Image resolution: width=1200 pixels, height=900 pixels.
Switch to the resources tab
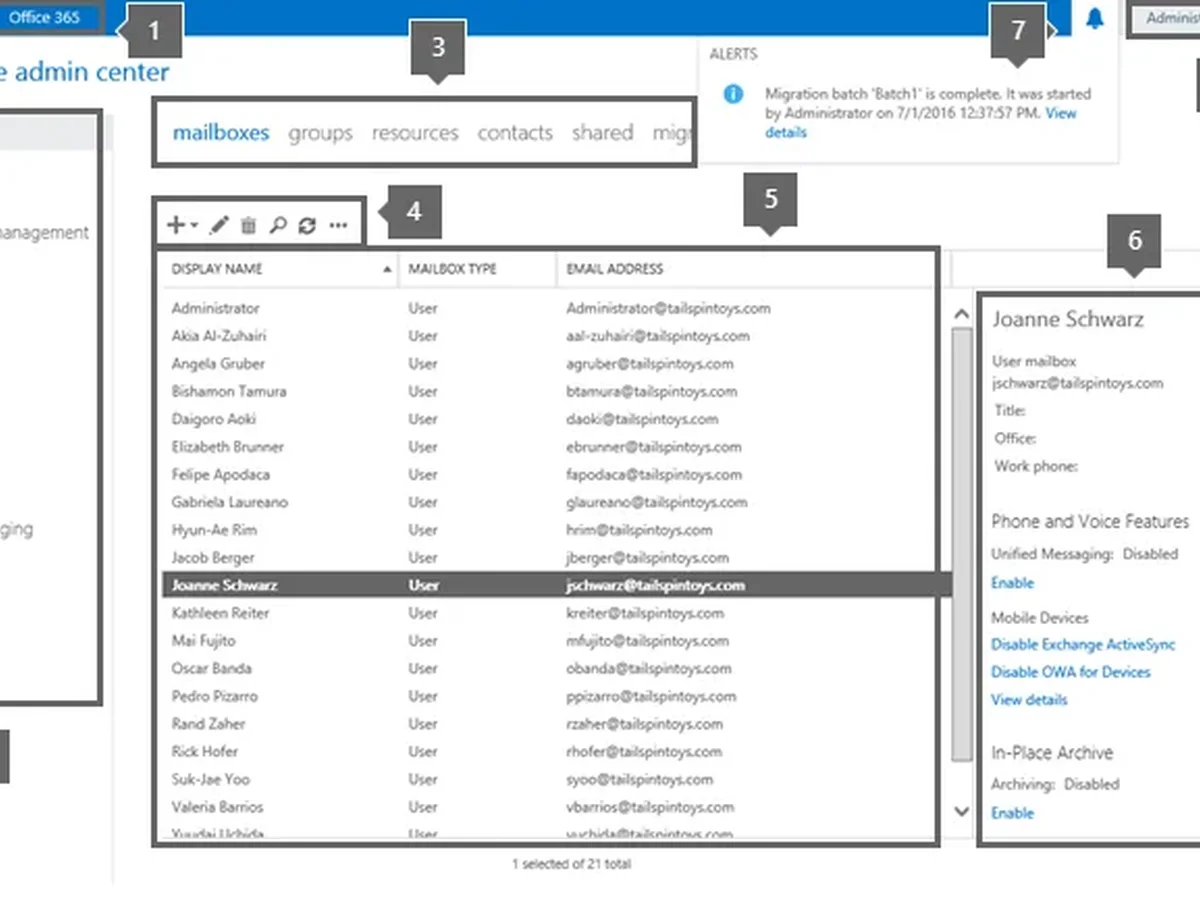(415, 132)
